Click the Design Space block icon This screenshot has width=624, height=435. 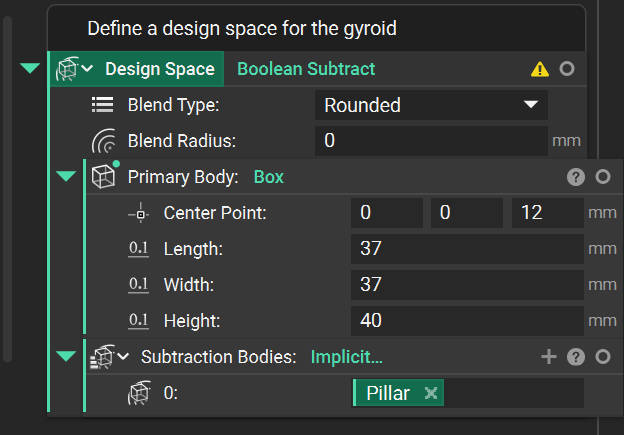pyautogui.click(x=67, y=69)
